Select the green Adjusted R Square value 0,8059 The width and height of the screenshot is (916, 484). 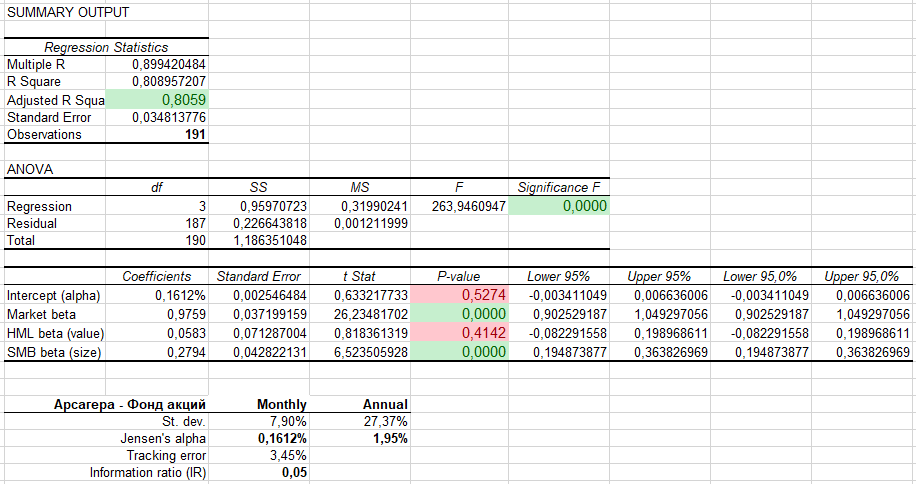(157, 100)
